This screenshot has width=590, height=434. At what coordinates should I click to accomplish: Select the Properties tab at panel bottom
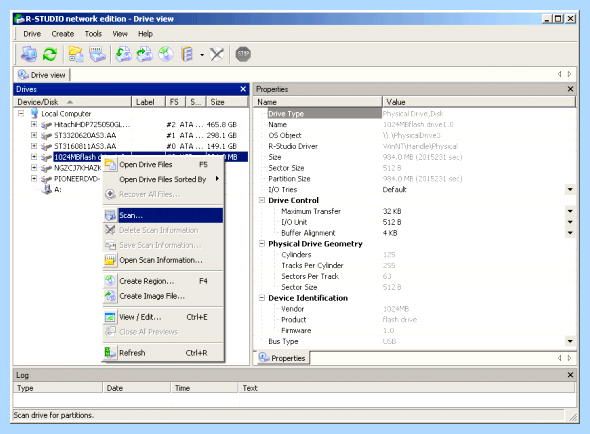coord(283,358)
